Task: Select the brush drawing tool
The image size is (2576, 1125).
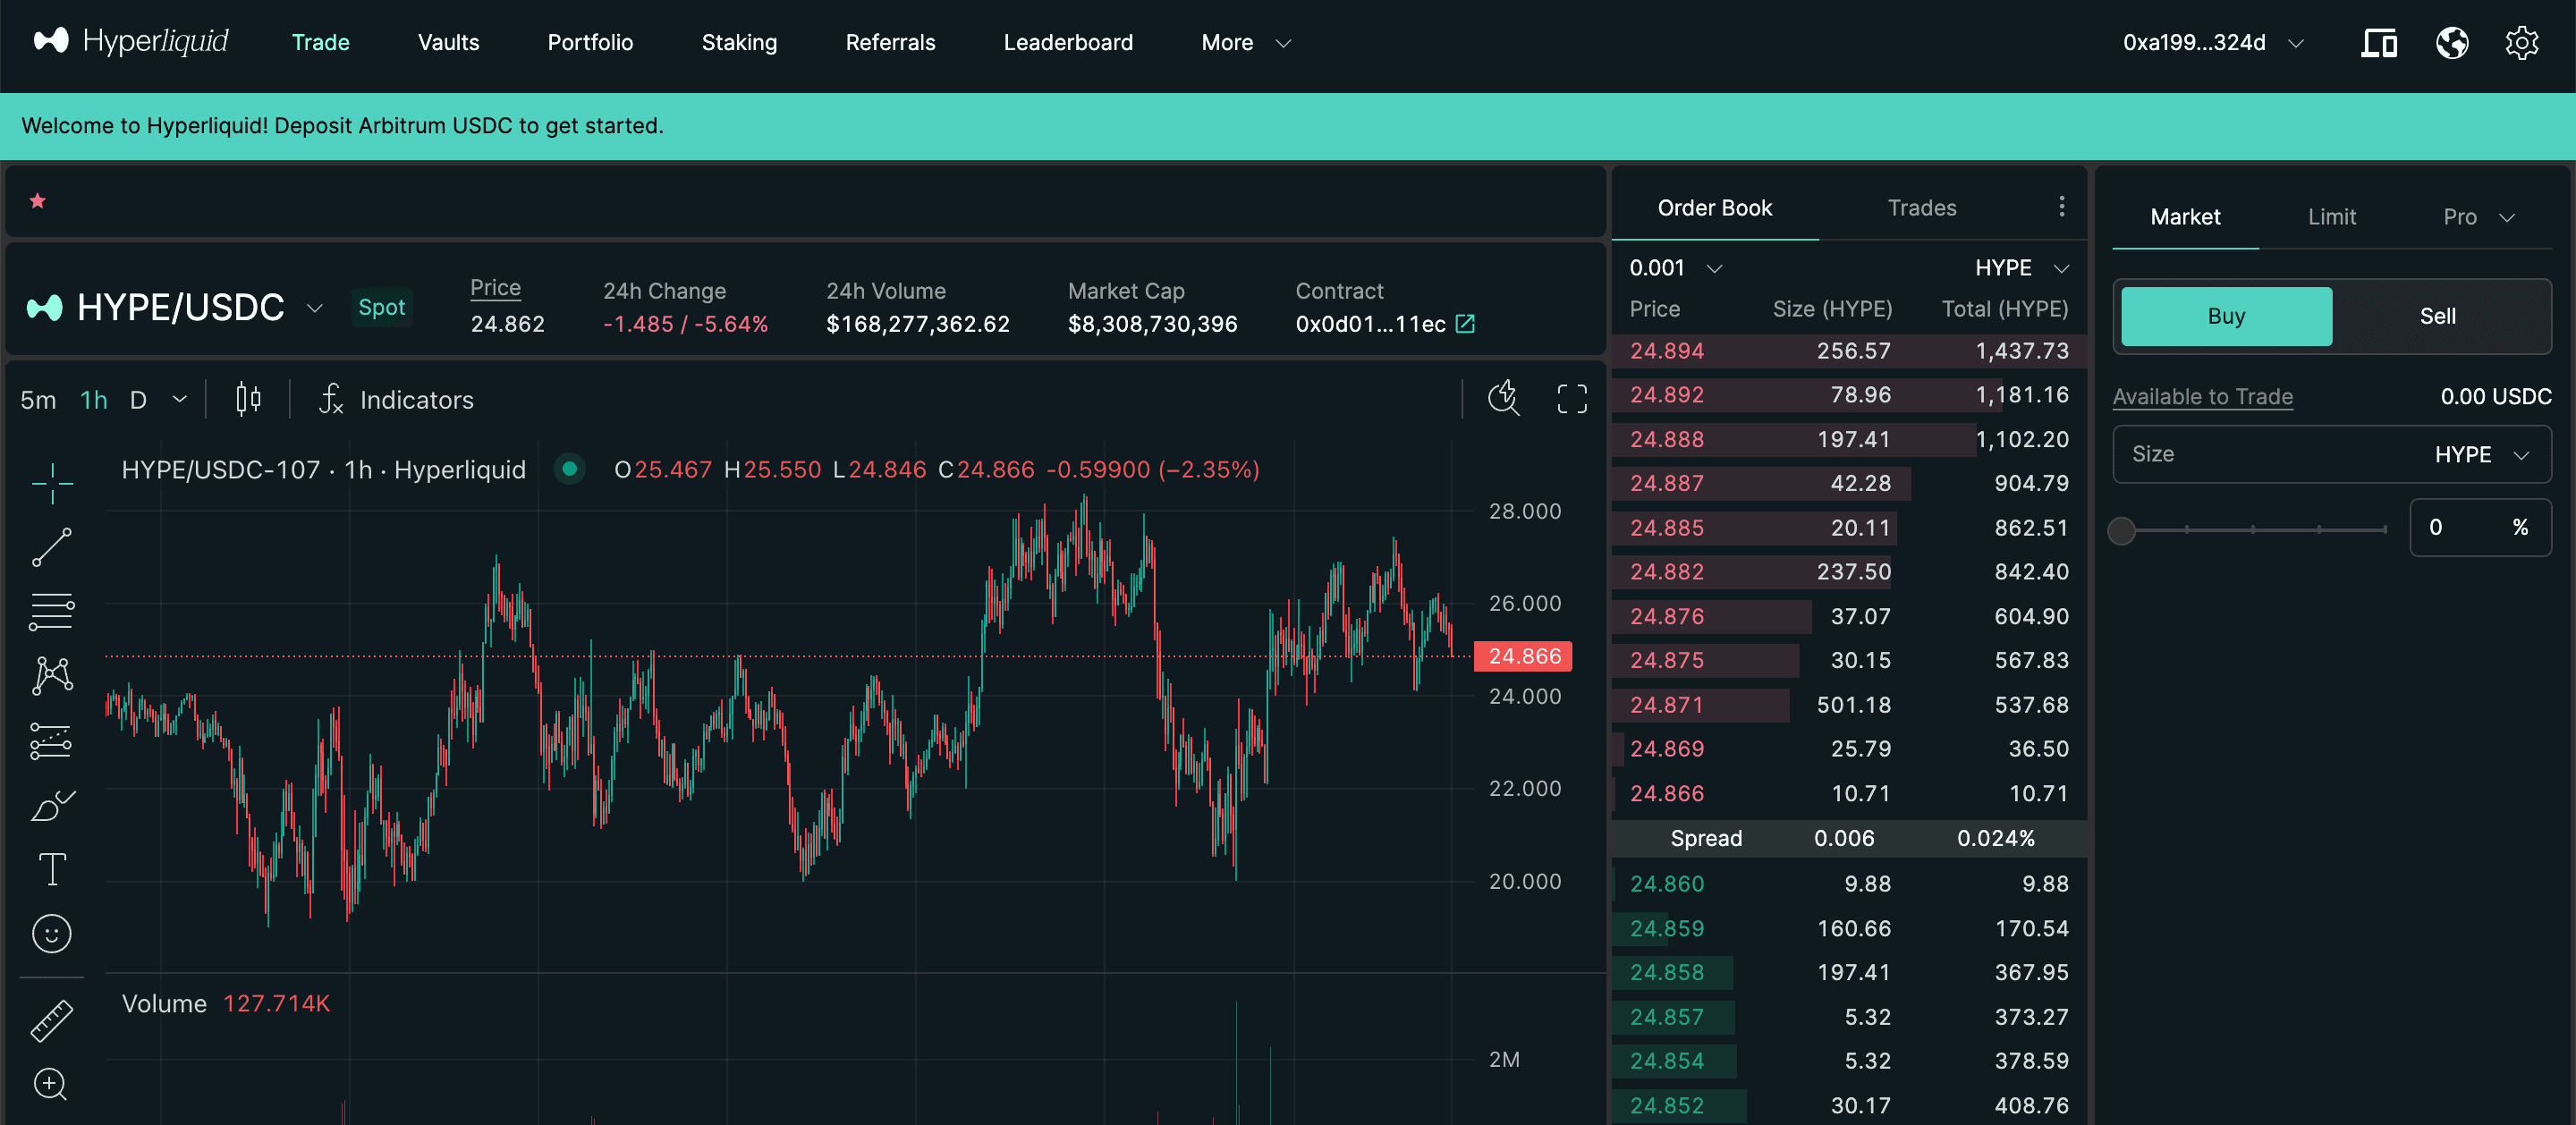Action: (52, 805)
